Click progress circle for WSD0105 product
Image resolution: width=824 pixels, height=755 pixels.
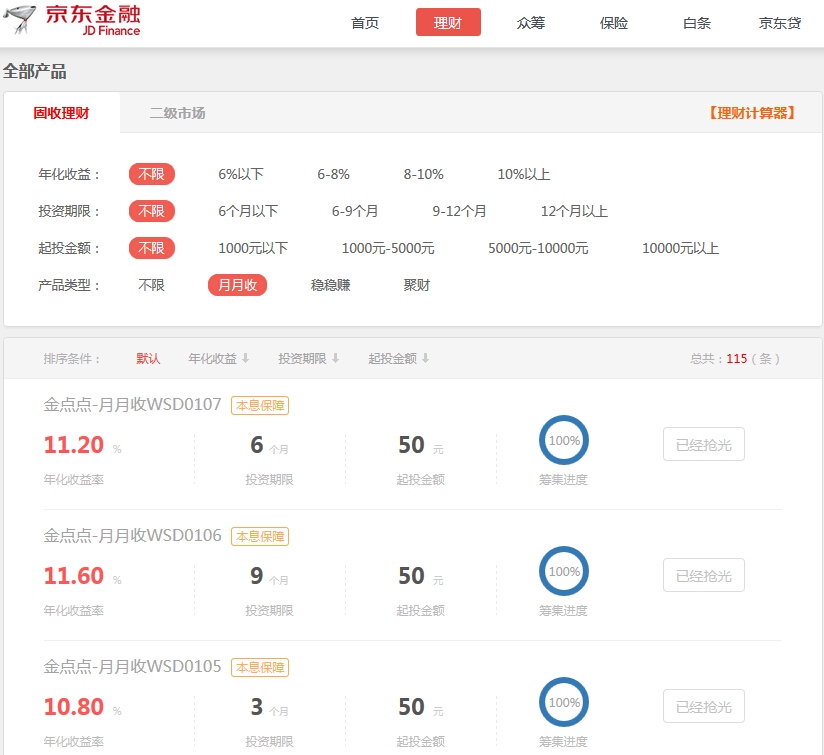[x=564, y=703]
